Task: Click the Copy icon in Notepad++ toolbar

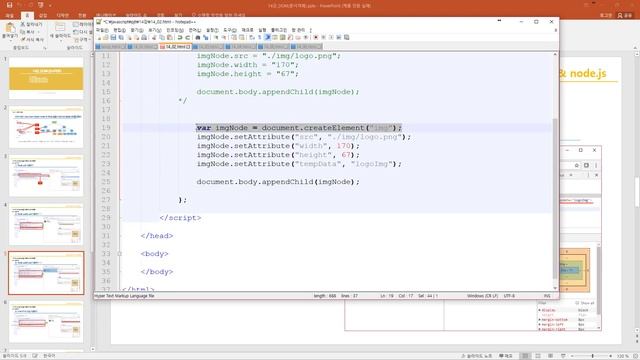Action: [x=162, y=38]
